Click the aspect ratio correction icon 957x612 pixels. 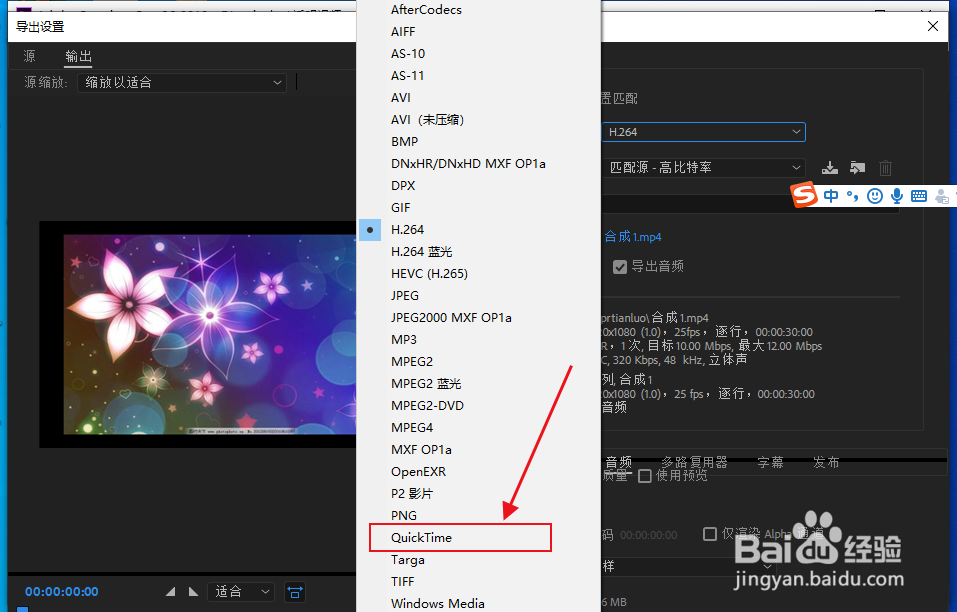[x=295, y=592]
